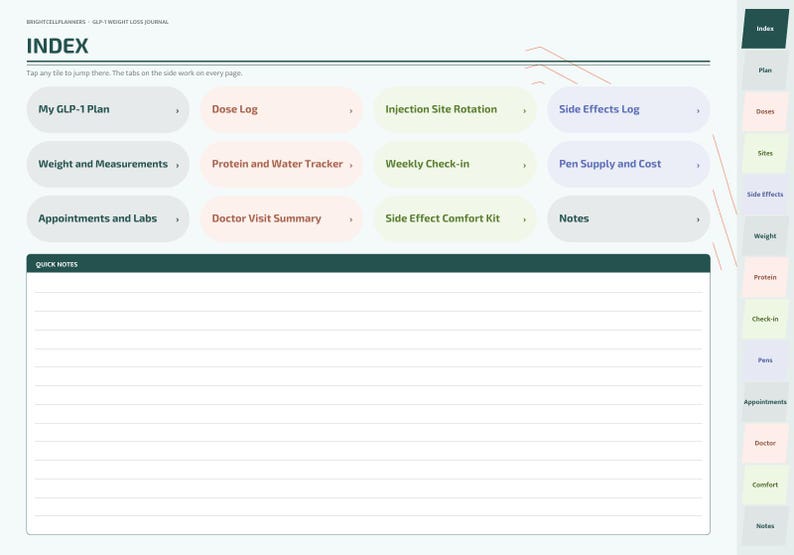This screenshot has height=555, width=794.
Task: Open the Dose Log tile
Action: click(282, 109)
